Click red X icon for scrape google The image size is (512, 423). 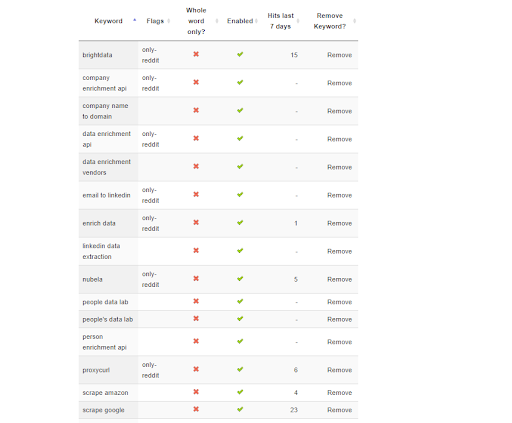(x=196, y=409)
